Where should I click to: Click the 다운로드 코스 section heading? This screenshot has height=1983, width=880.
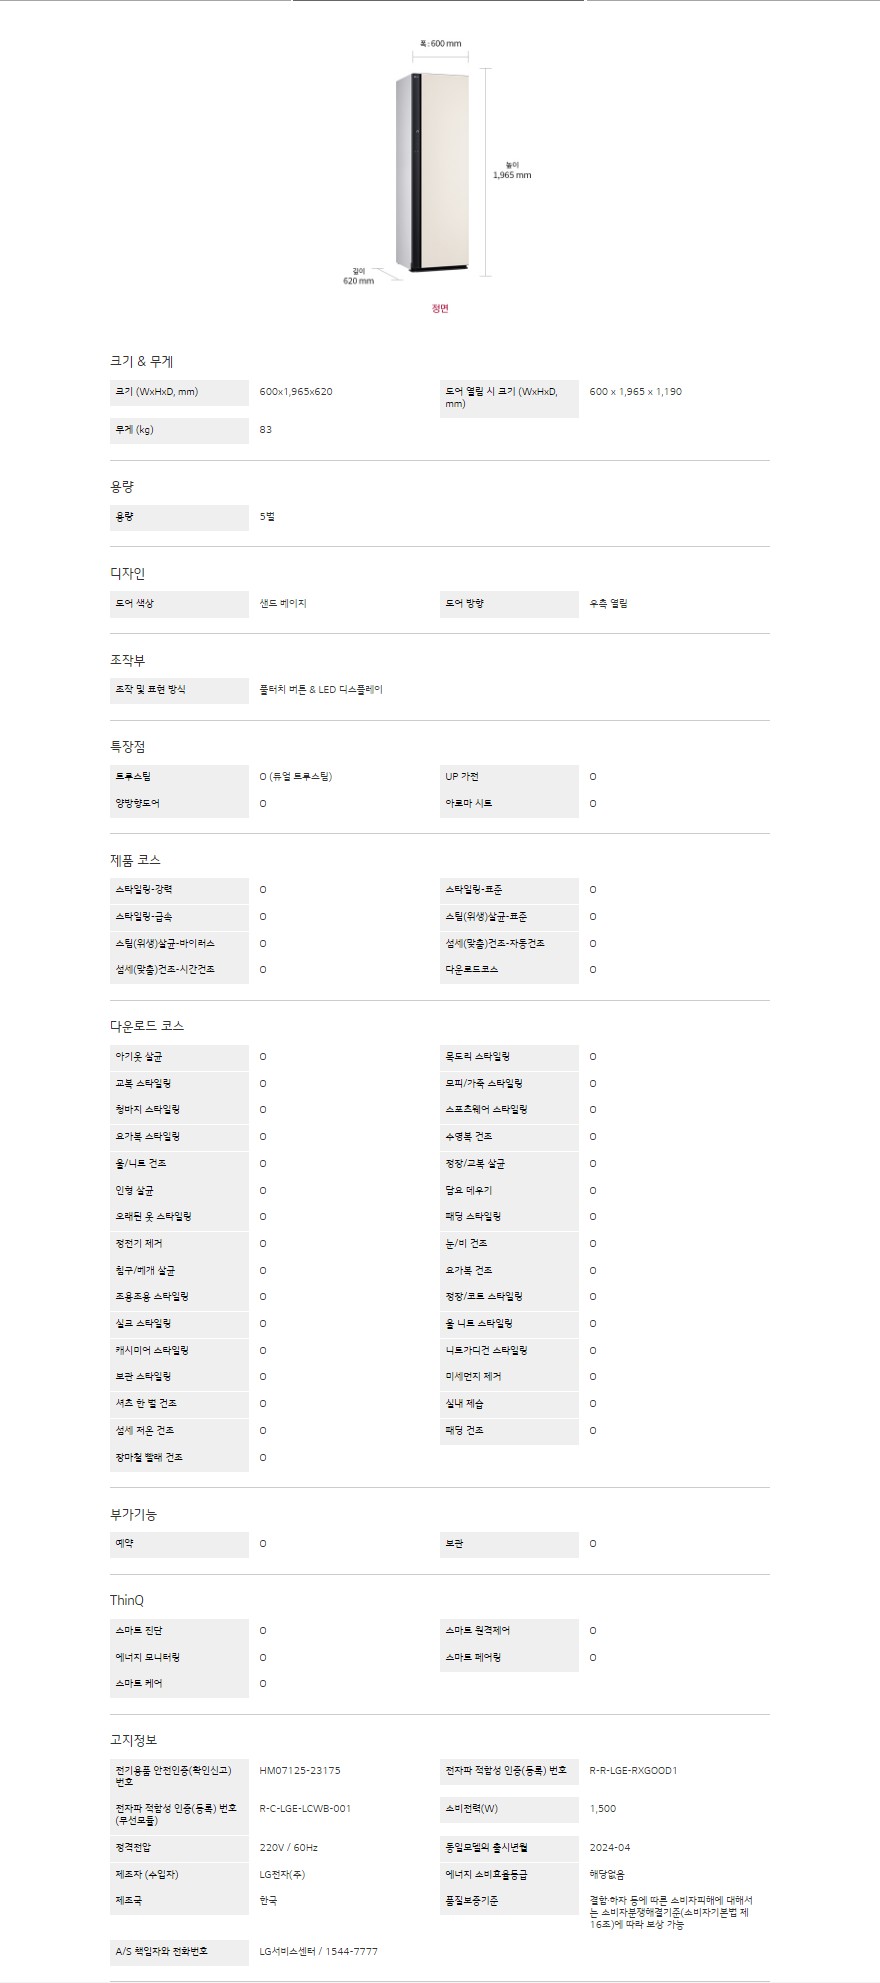coord(147,1026)
